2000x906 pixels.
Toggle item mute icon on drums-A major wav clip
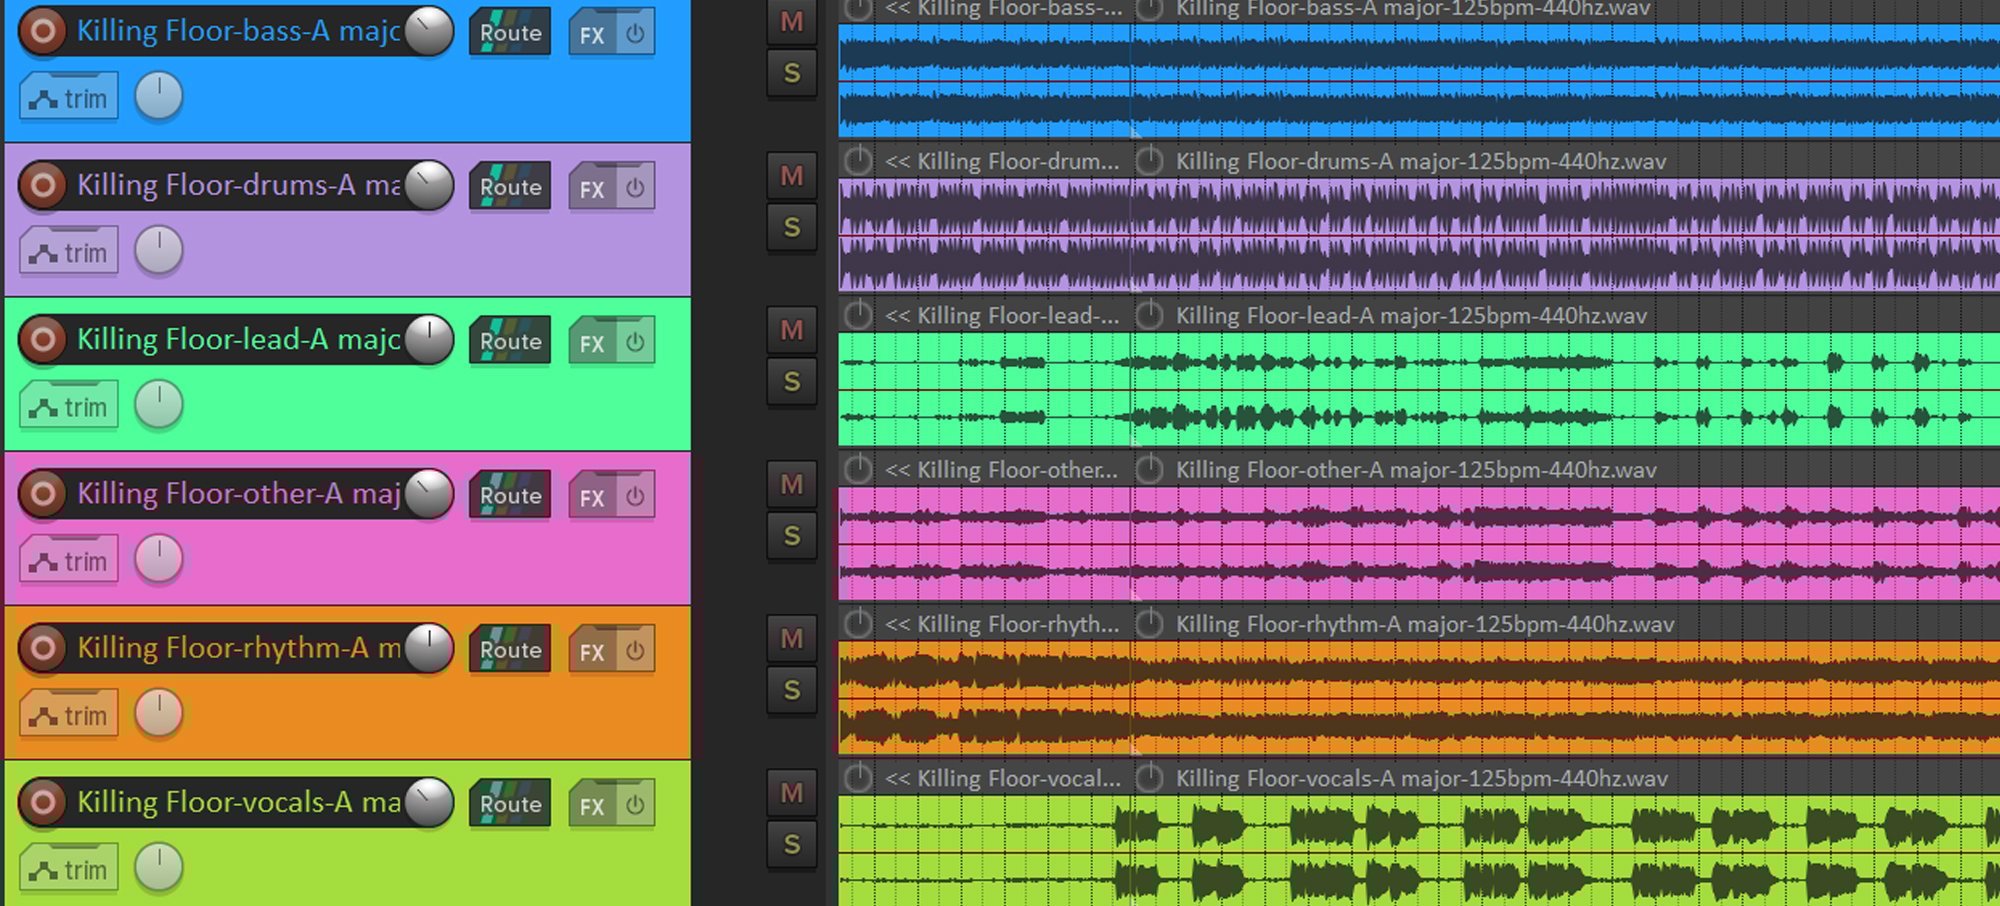click(x=1150, y=161)
